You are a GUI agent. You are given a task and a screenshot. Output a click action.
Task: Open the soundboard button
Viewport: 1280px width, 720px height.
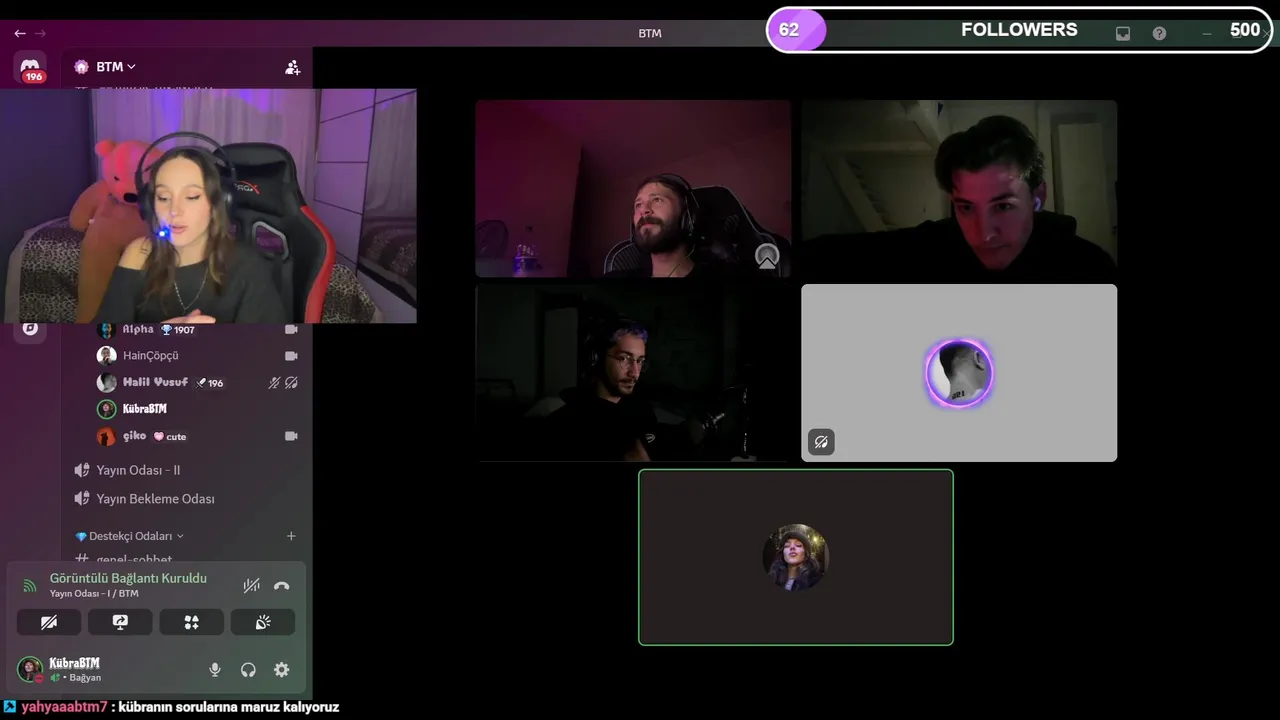pyautogui.click(x=263, y=622)
